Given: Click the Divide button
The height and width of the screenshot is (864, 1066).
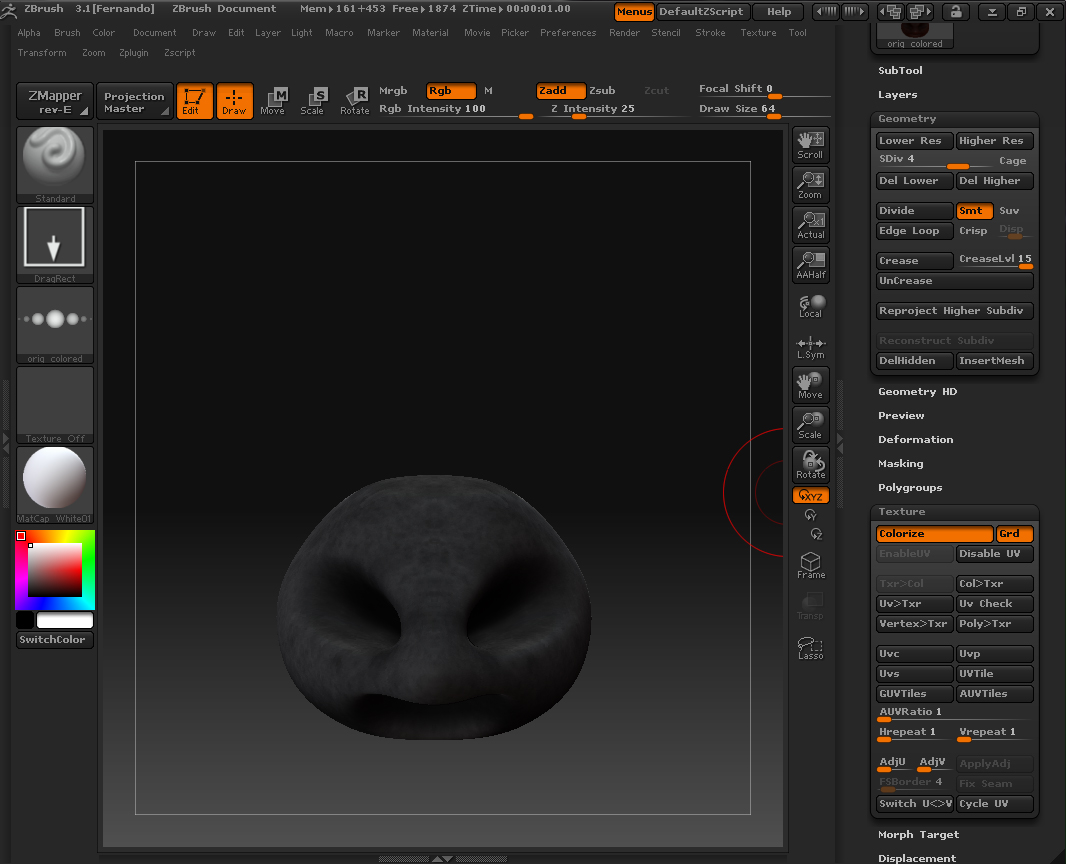Looking at the screenshot, I should [x=914, y=211].
